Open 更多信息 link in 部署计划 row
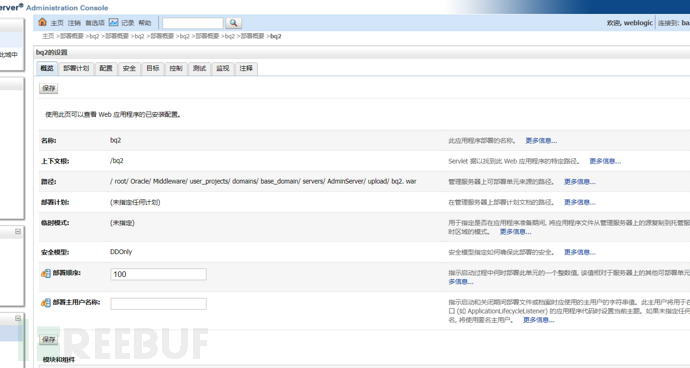Viewport: 690px width, 368px height. pos(580,202)
